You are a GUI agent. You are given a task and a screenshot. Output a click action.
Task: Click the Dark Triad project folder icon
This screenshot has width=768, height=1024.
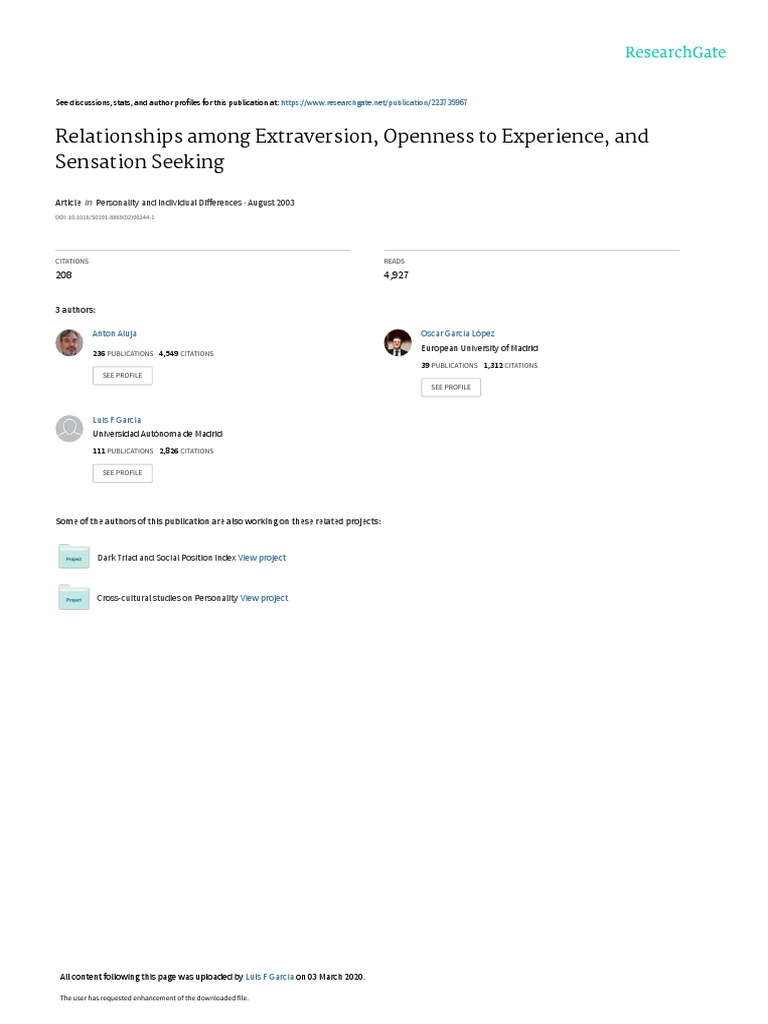[73, 556]
